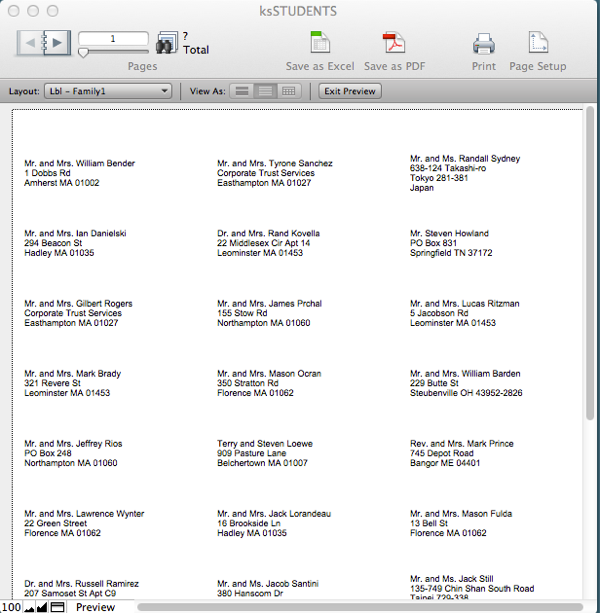600x613 pixels.
Task: Zoom in using the large mountains icon
Action: pos(42,607)
